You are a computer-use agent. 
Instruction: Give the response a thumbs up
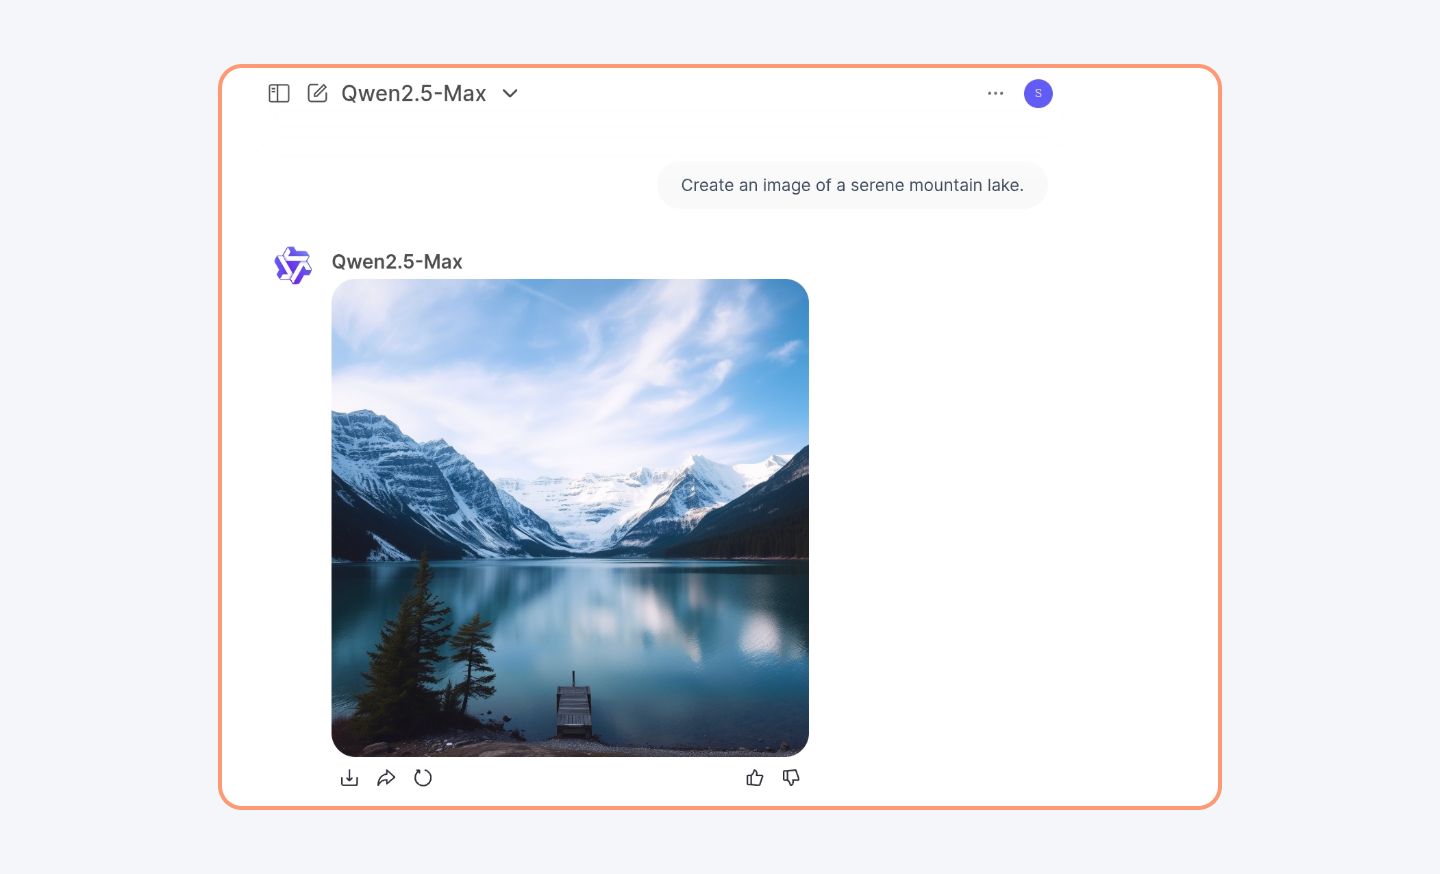[x=755, y=778]
